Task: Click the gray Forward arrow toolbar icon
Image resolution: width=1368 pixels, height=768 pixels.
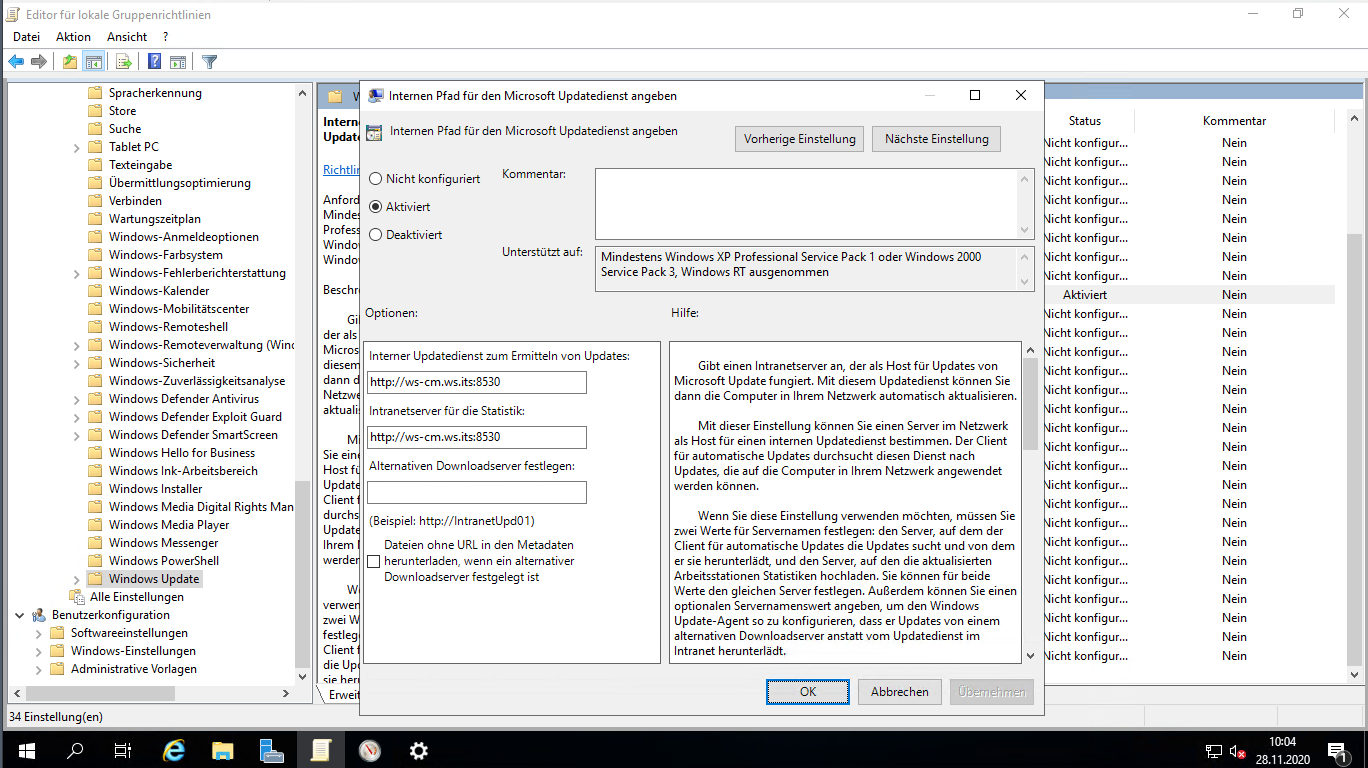Action: tap(39, 62)
